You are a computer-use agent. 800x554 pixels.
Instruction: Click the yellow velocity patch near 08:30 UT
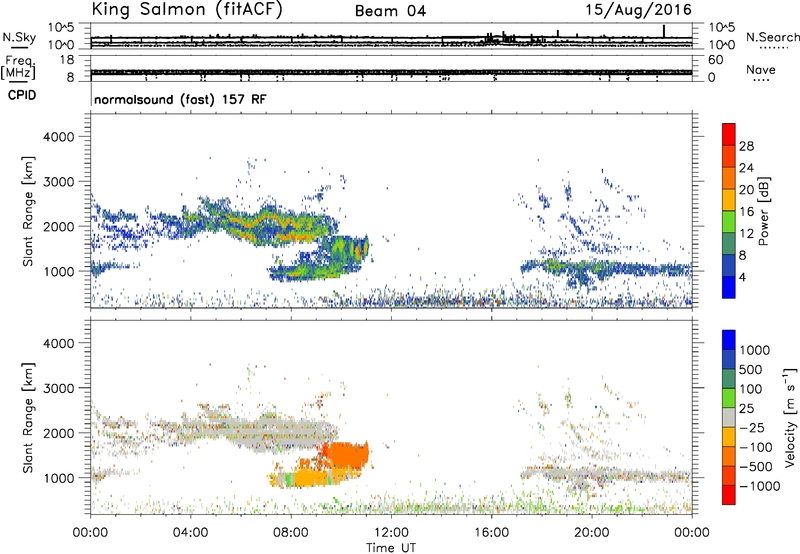coord(310,478)
